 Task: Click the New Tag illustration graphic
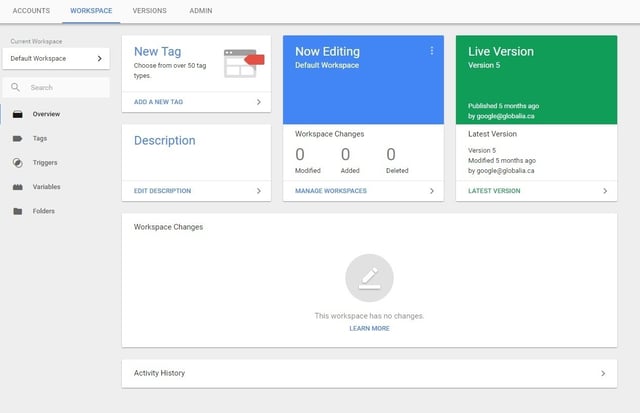tap(244, 63)
